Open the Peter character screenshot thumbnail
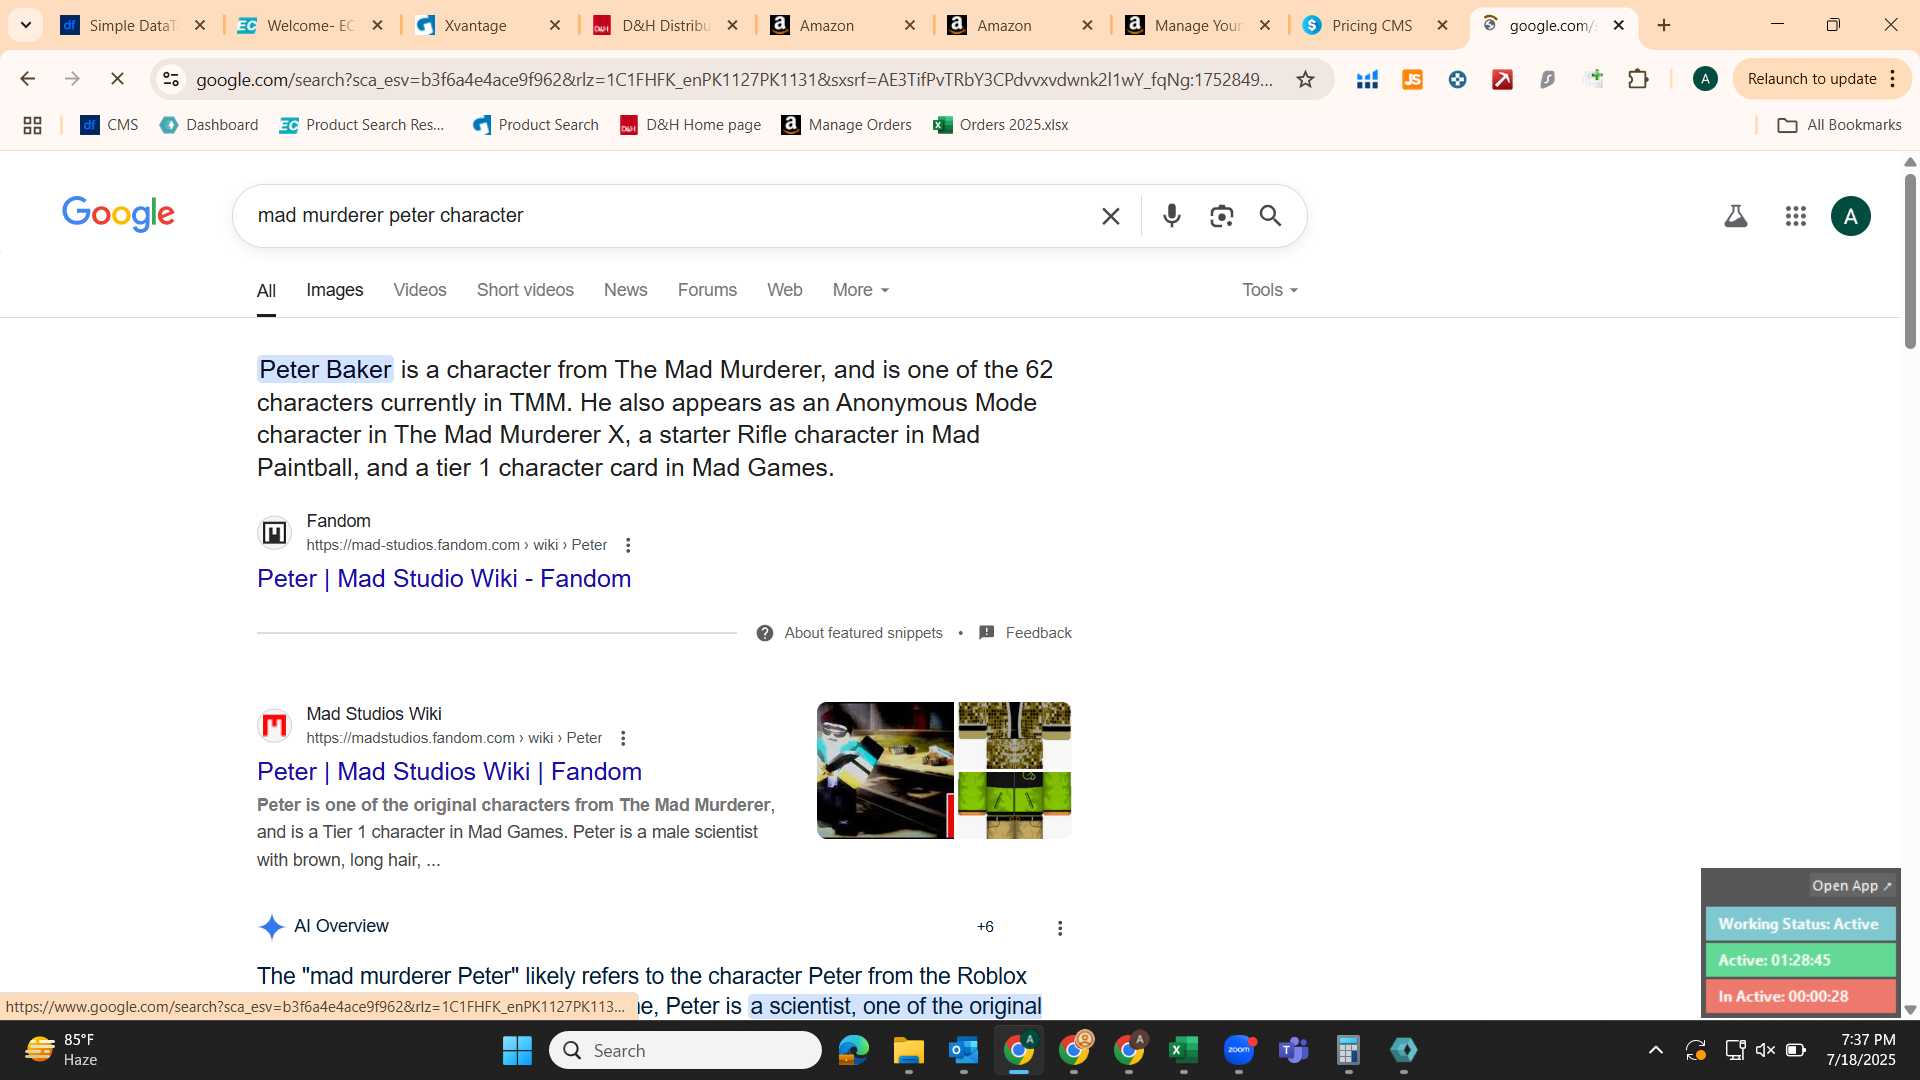Image resolution: width=1920 pixels, height=1080 pixels. pos(885,770)
